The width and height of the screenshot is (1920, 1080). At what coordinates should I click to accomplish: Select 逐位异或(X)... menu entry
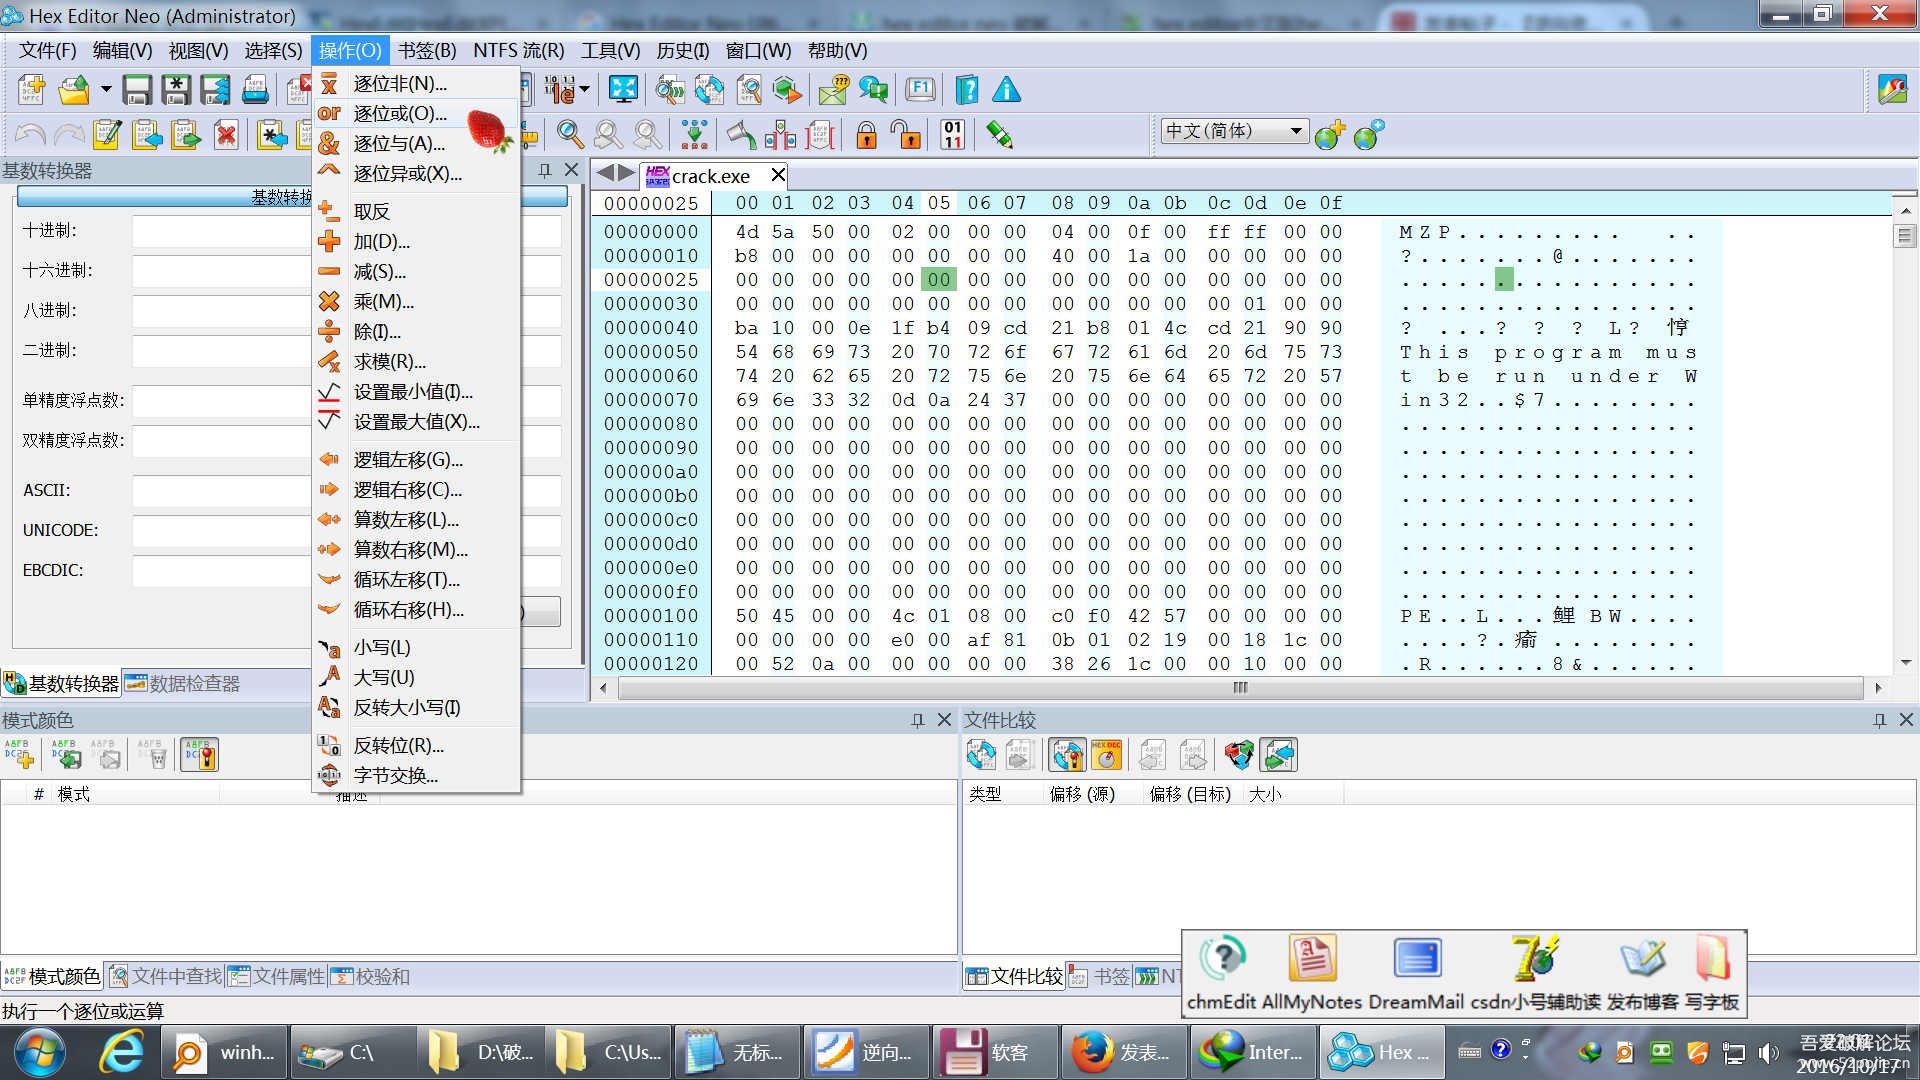pyautogui.click(x=415, y=173)
